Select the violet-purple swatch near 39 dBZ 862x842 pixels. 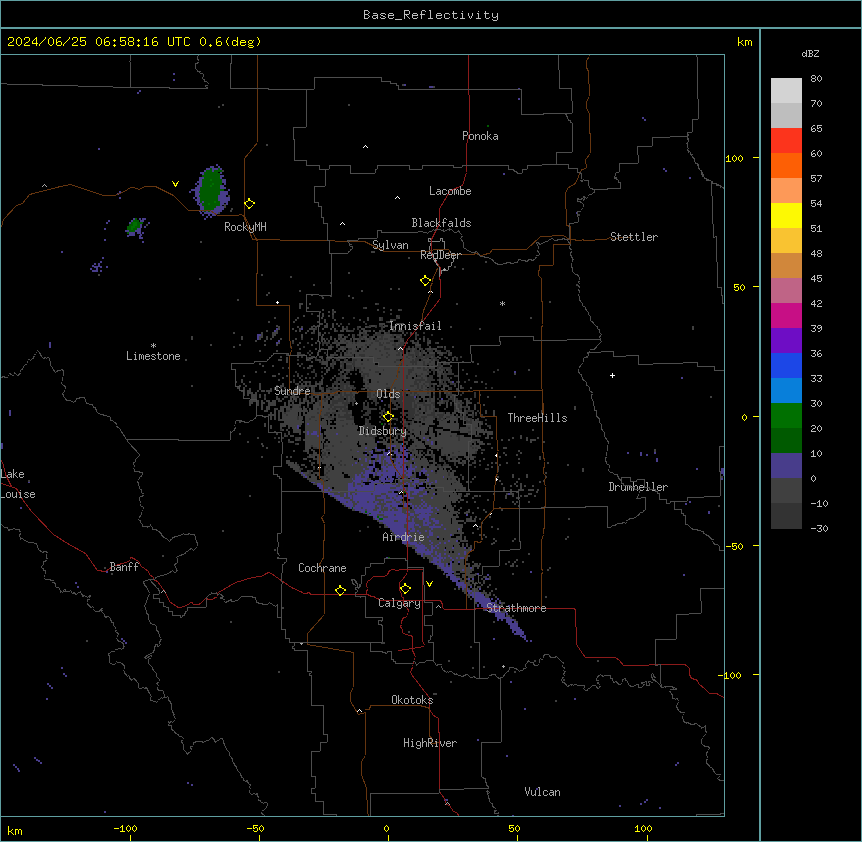(x=786, y=340)
